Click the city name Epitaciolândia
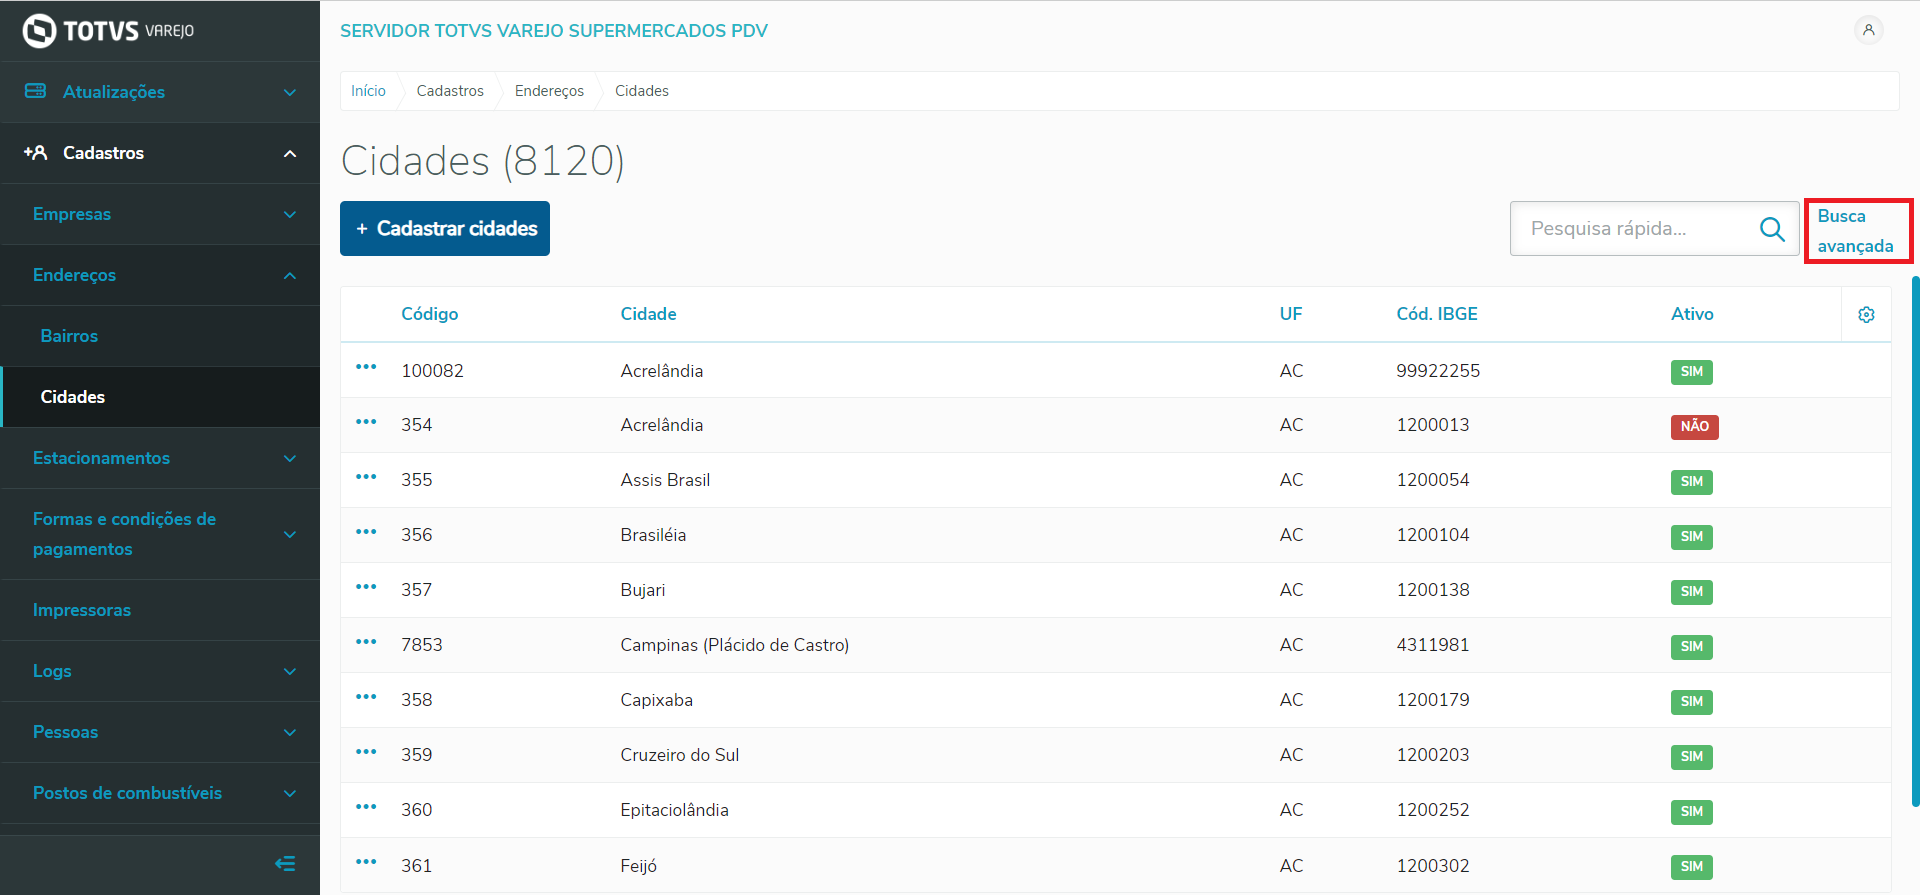This screenshot has width=1920, height=895. 674,810
